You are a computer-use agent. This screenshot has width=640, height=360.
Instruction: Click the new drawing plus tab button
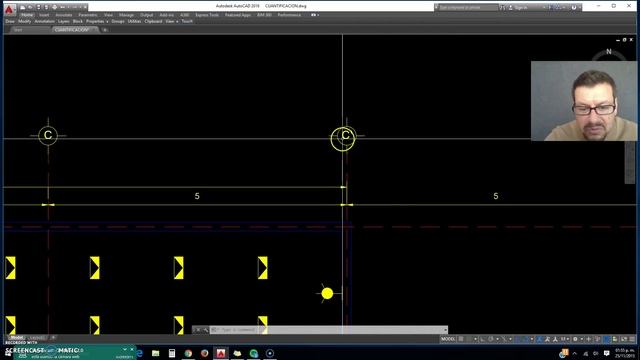[105, 30]
